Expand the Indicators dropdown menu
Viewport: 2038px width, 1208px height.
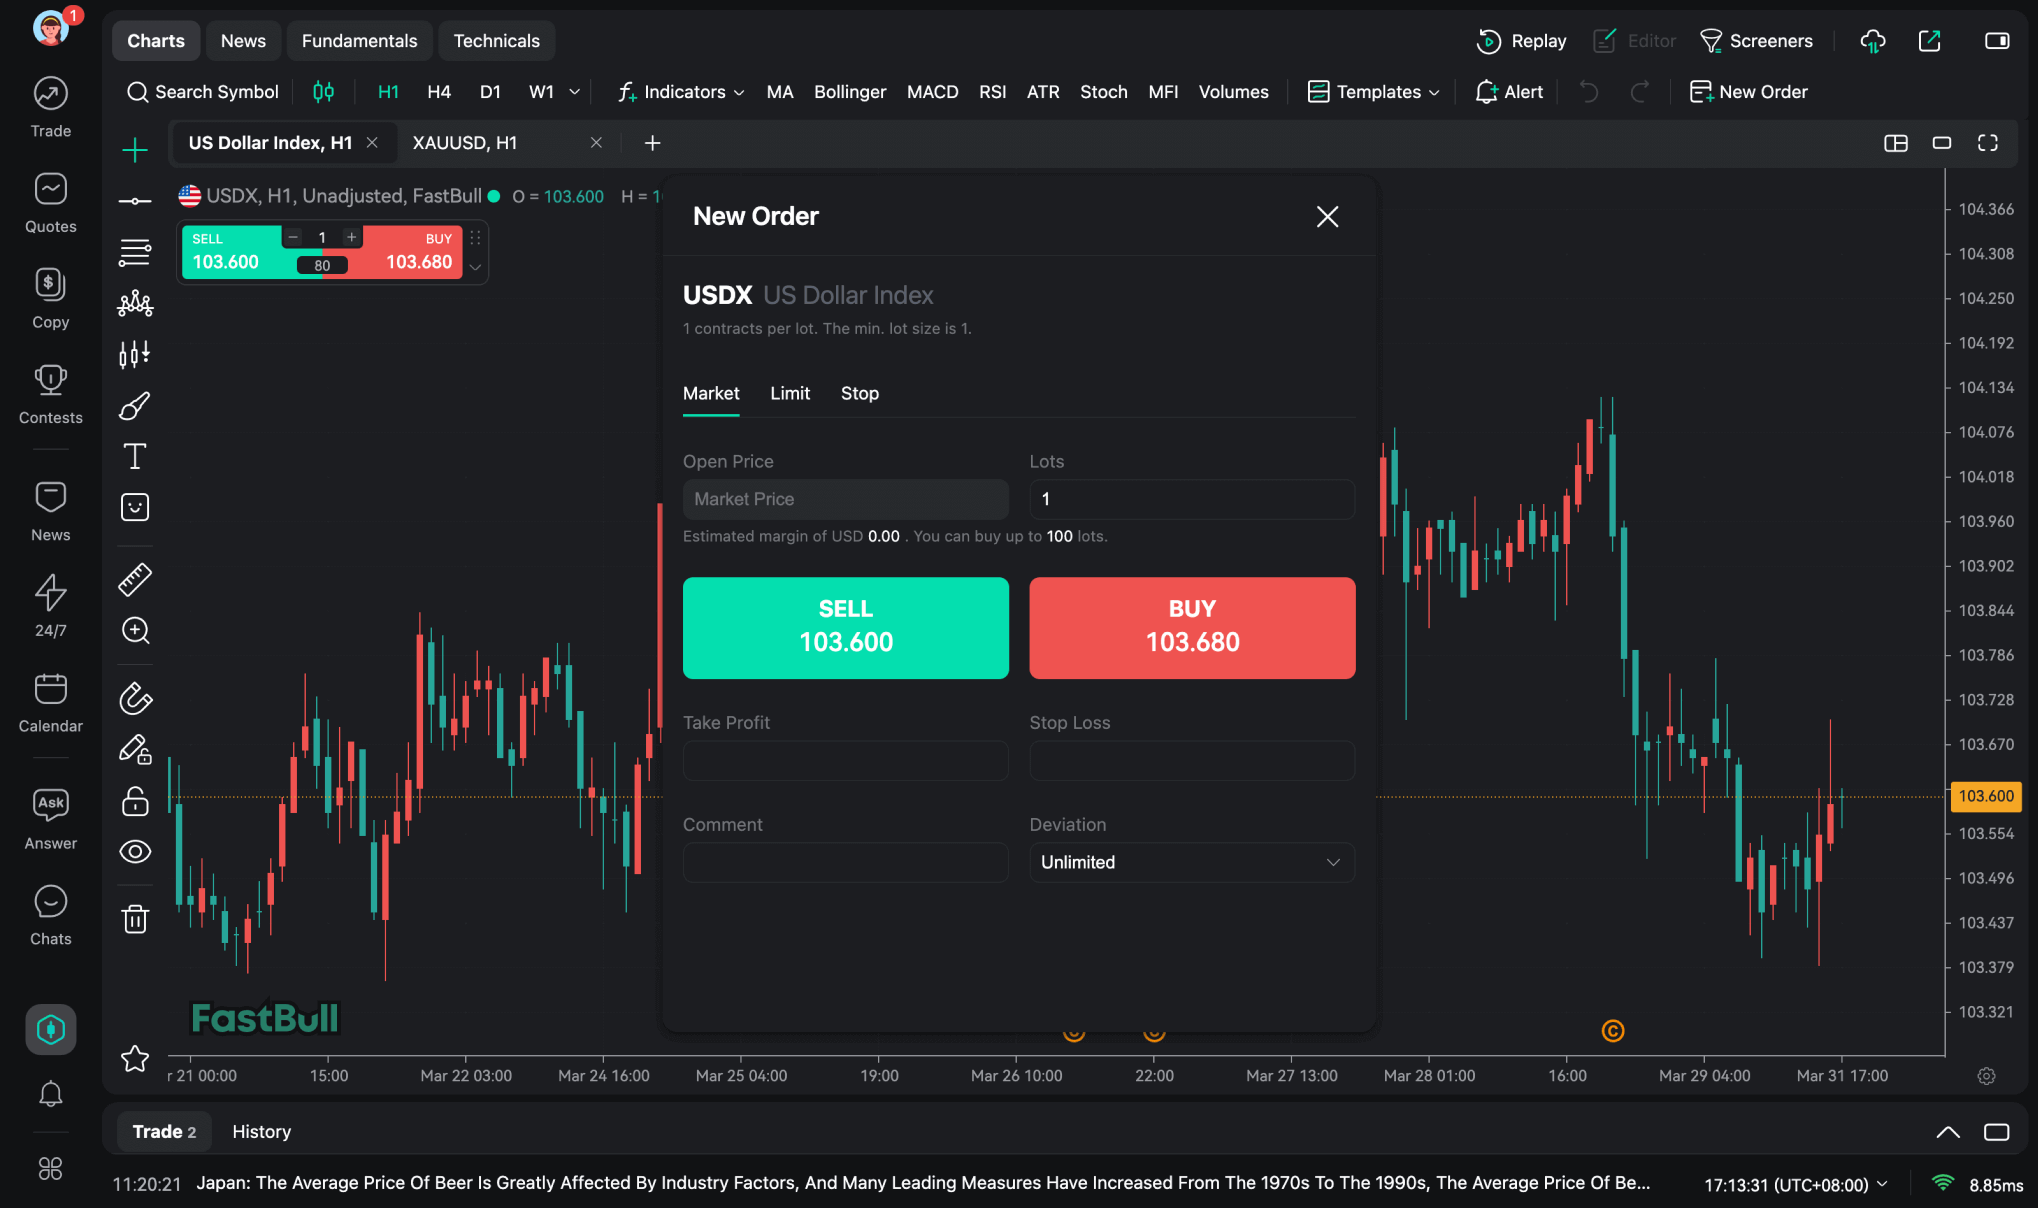(x=683, y=92)
